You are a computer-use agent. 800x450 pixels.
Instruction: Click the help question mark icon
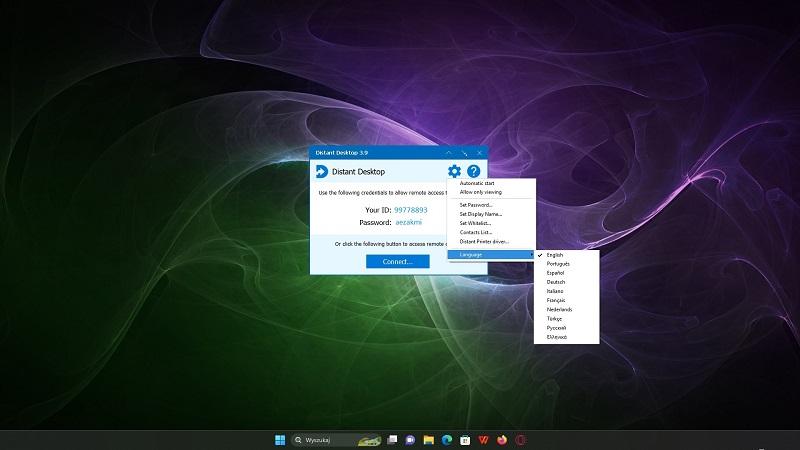coord(473,171)
